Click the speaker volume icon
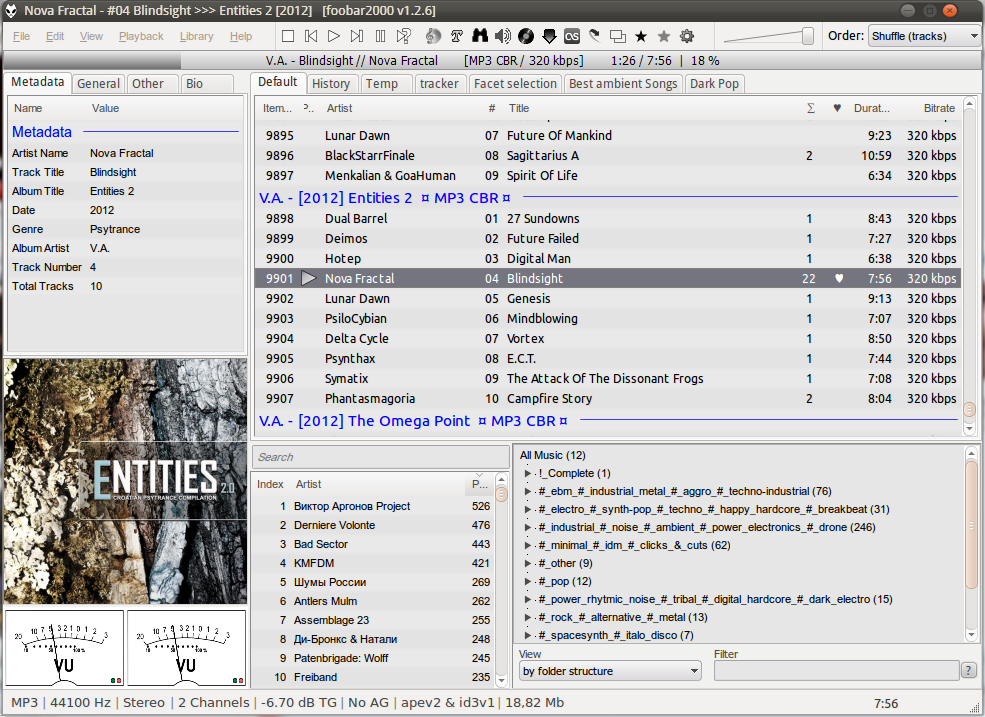 coord(503,36)
